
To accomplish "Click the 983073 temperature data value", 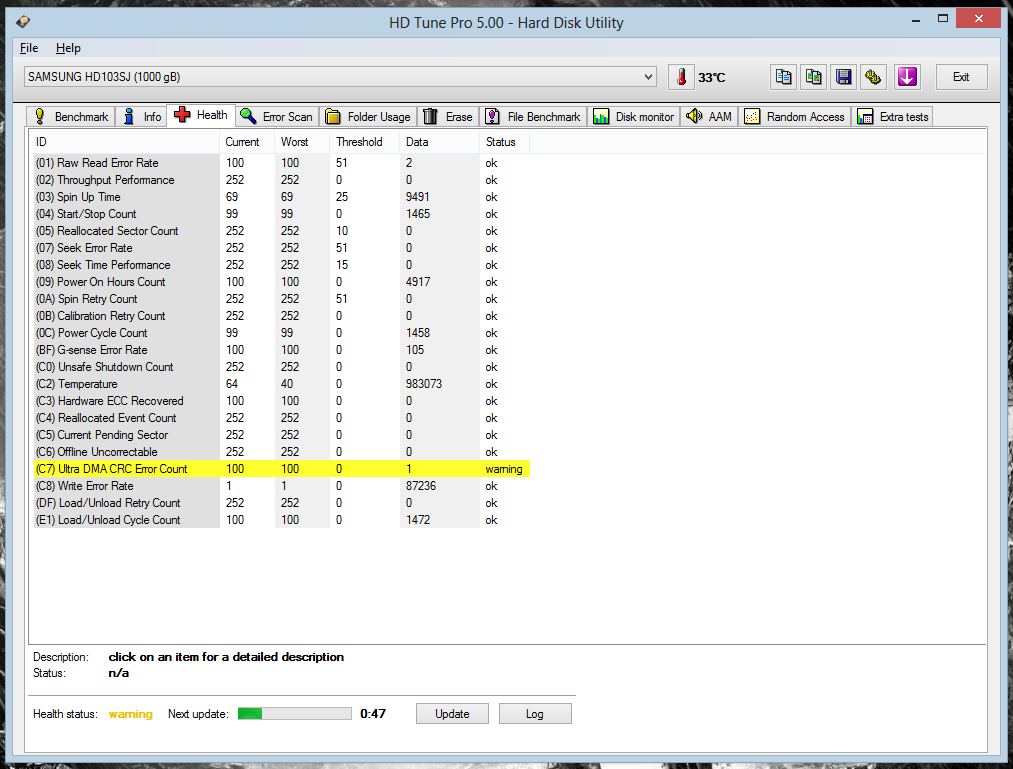I will [x=424, y=384].
